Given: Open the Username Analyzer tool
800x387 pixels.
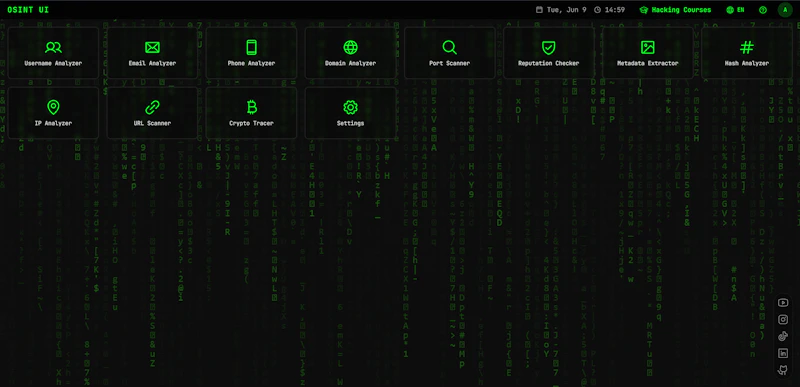Looking at the screenshot, I should click(53, 53).
